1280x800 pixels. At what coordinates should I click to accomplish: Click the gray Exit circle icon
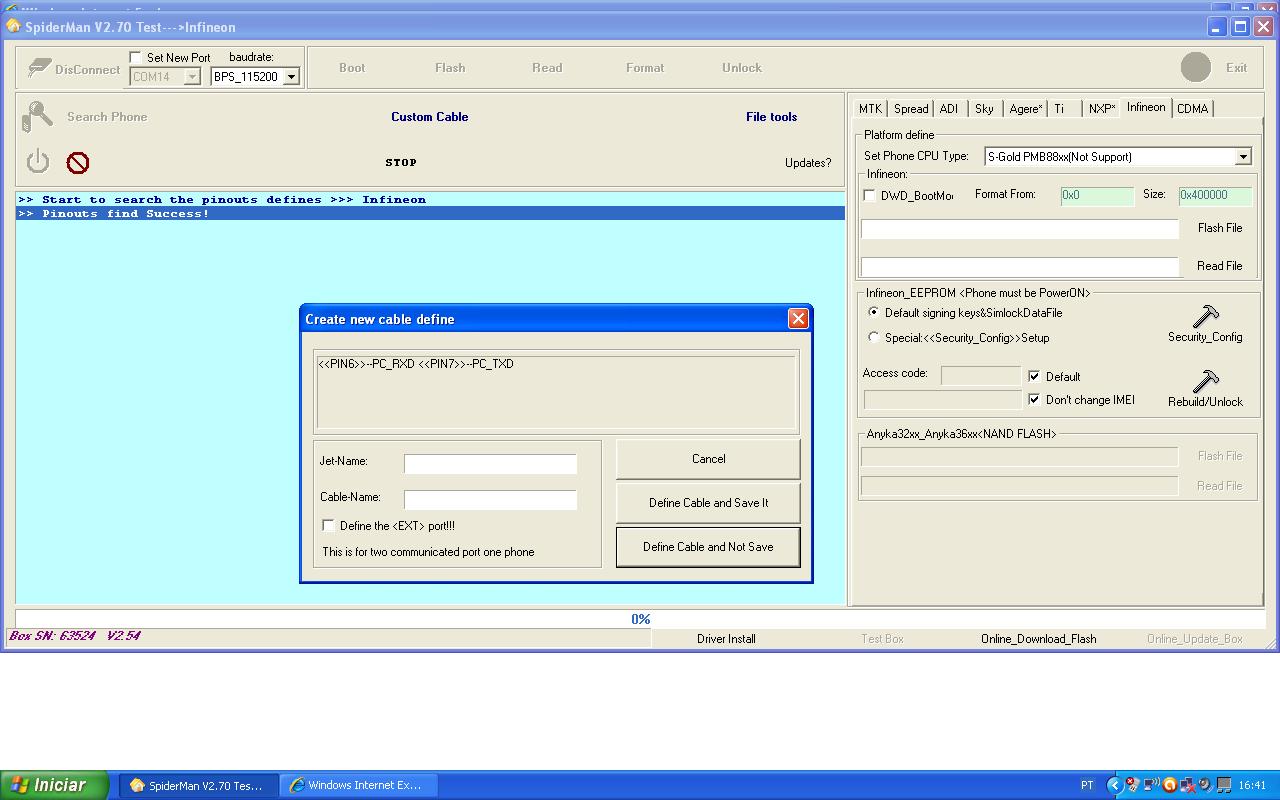1196,67
